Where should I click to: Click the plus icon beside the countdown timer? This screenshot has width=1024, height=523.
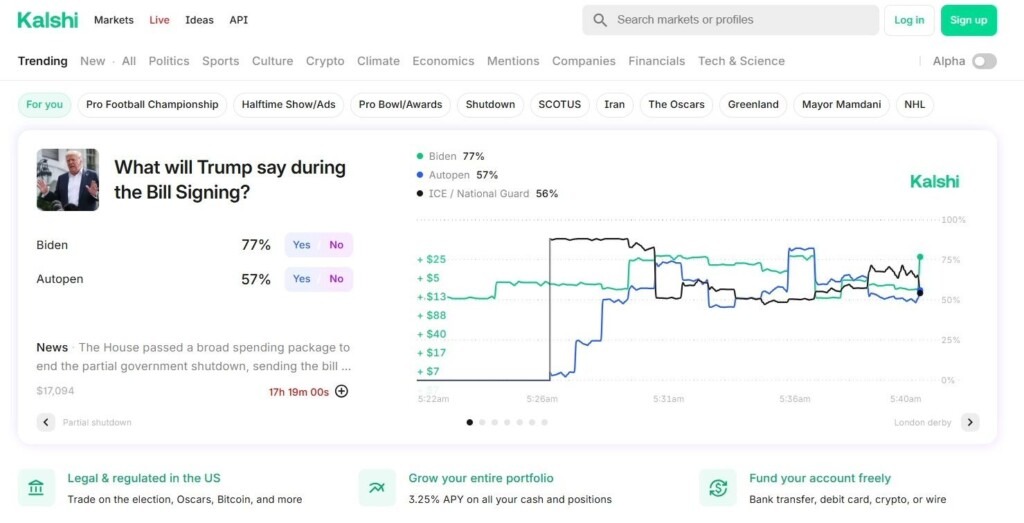342,391
